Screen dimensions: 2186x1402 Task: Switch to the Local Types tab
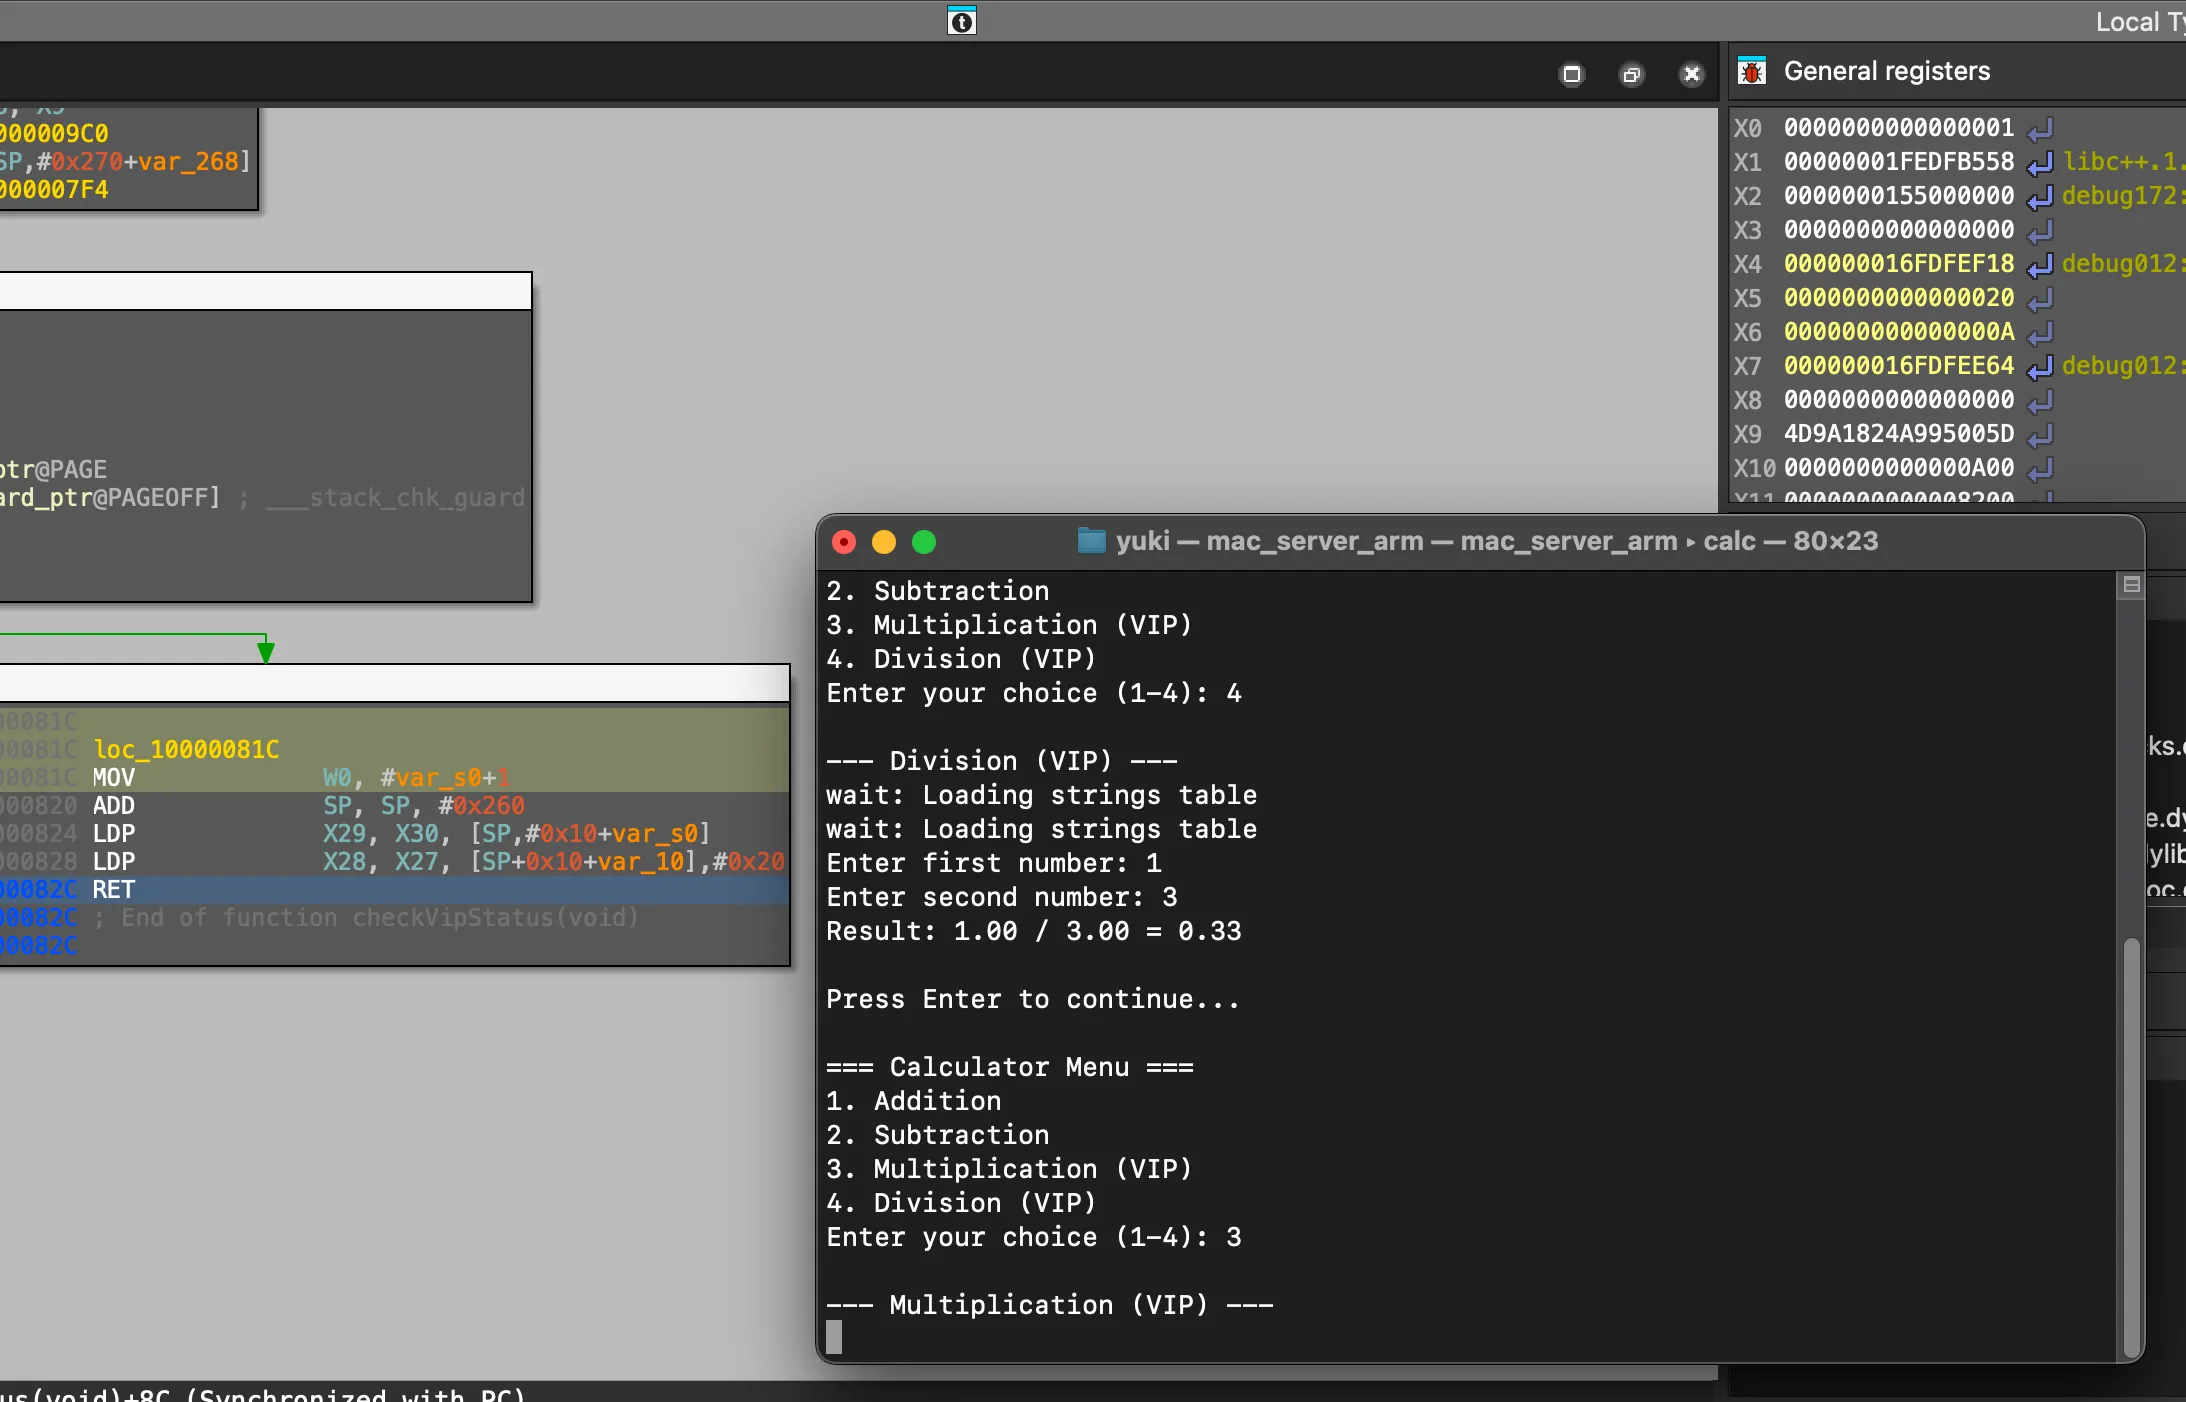[2138, 22]
